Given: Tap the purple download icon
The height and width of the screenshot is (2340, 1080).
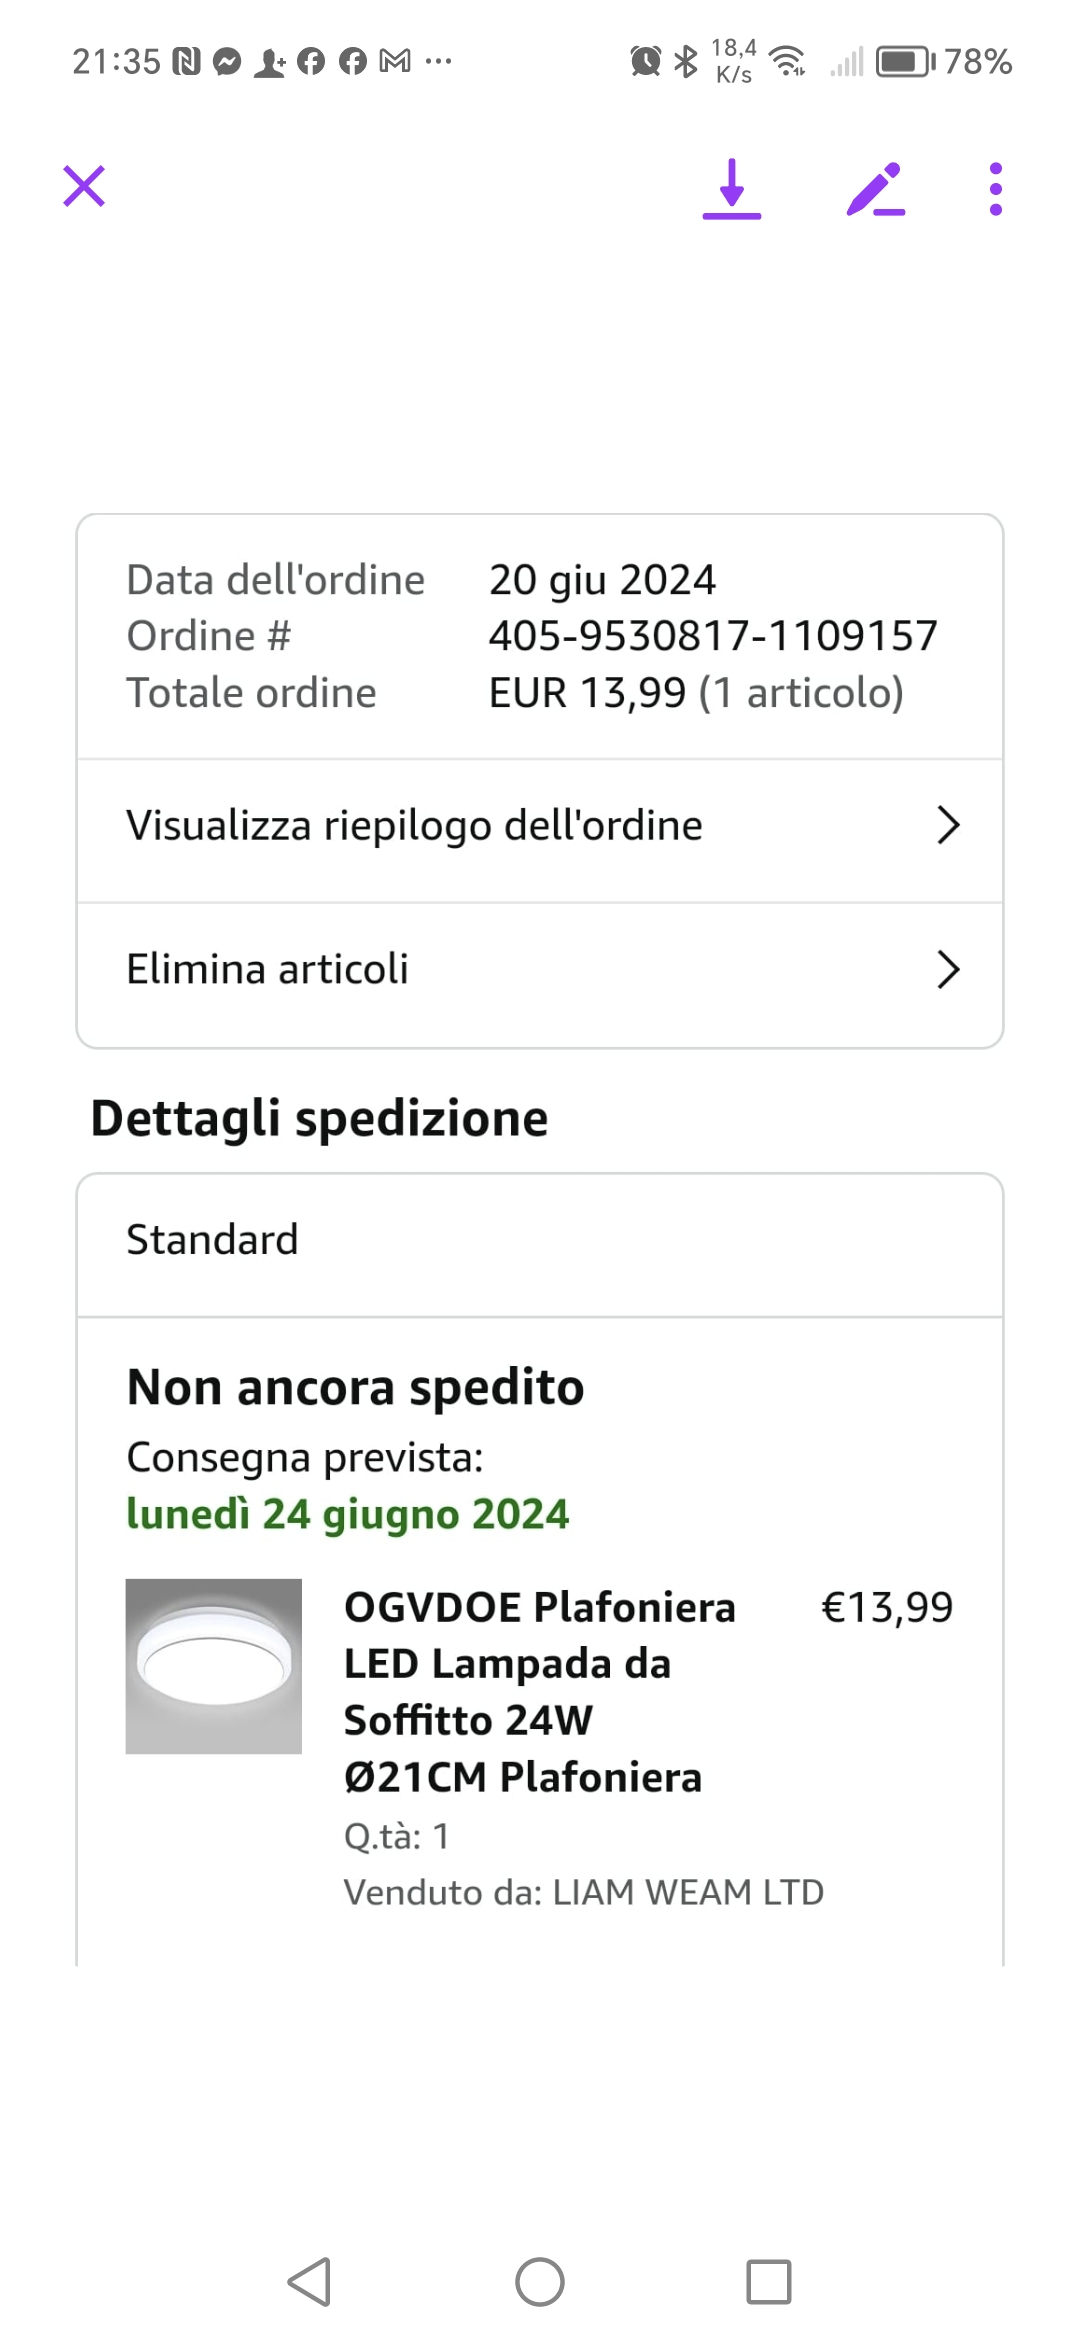Looking at the screenshot, I should (732, 189).
